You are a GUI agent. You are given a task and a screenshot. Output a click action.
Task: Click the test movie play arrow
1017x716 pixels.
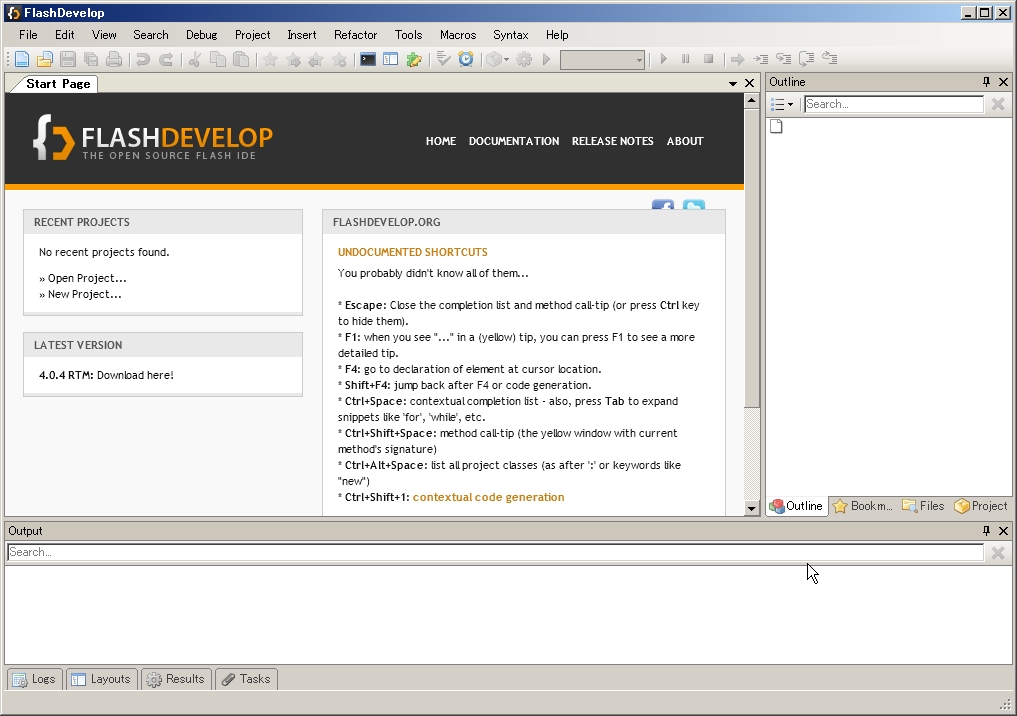pos(547,60)
